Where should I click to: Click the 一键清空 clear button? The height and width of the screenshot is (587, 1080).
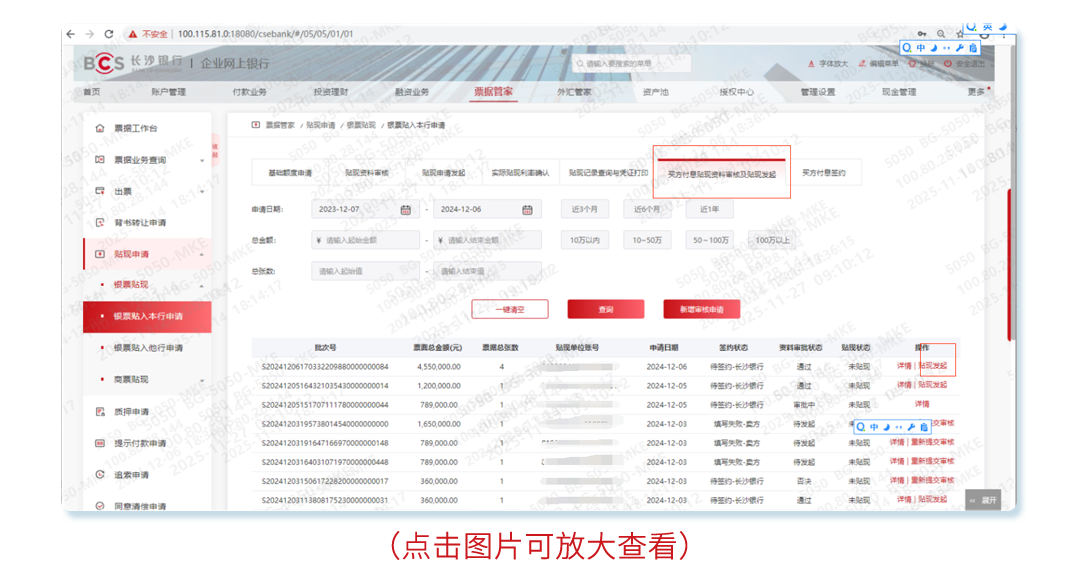[510, 309]
